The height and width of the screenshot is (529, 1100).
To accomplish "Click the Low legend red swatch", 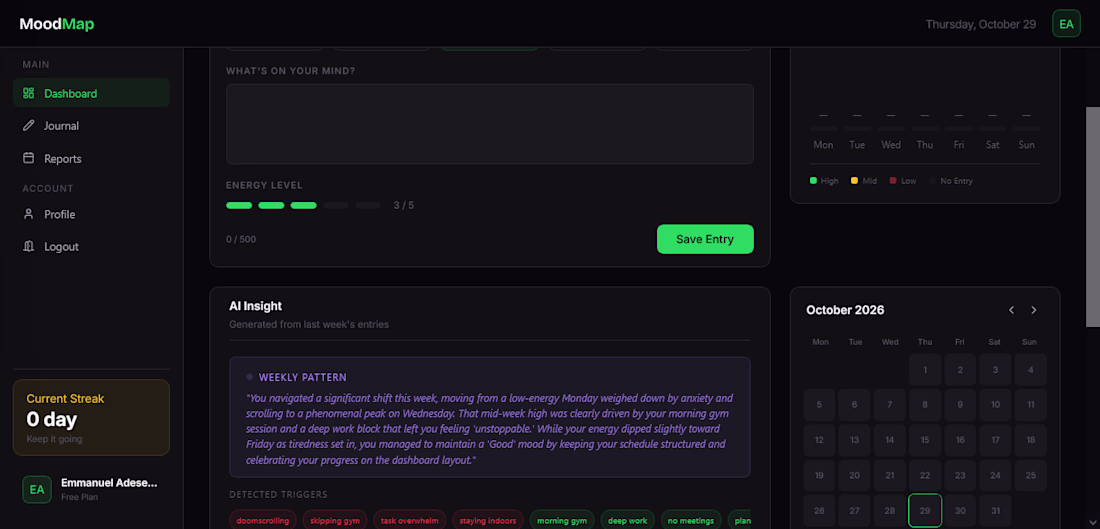I will (x=892, y=180).
